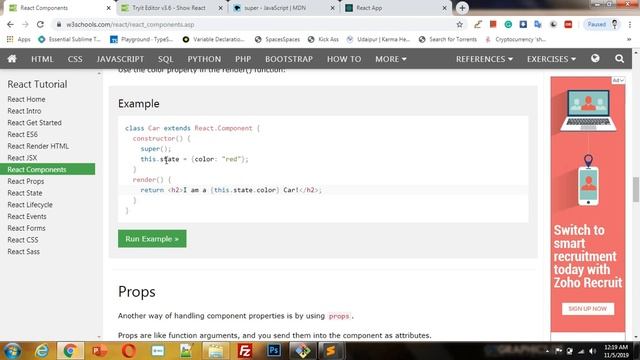Open the Search for Torrents bookmark
This screenshot has width=640, height=360.
click(447, 40)
